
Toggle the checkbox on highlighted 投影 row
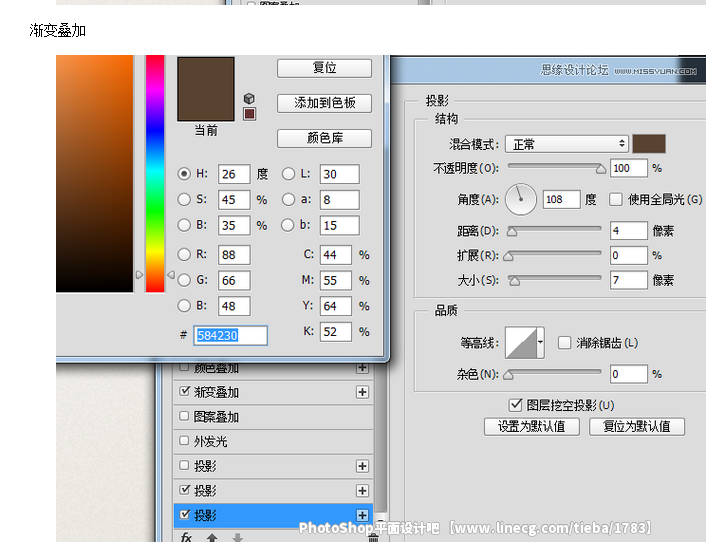184,514
